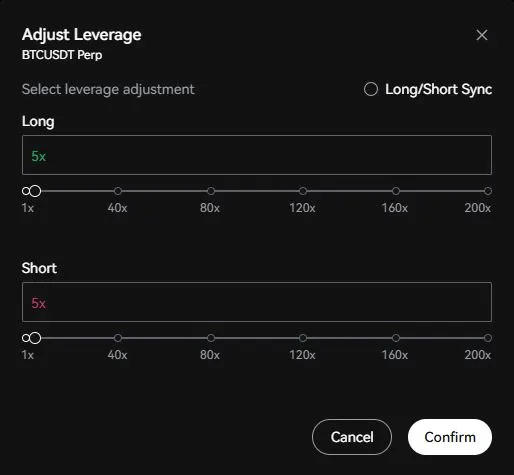Set Short leverage to 80x marker

211,338
